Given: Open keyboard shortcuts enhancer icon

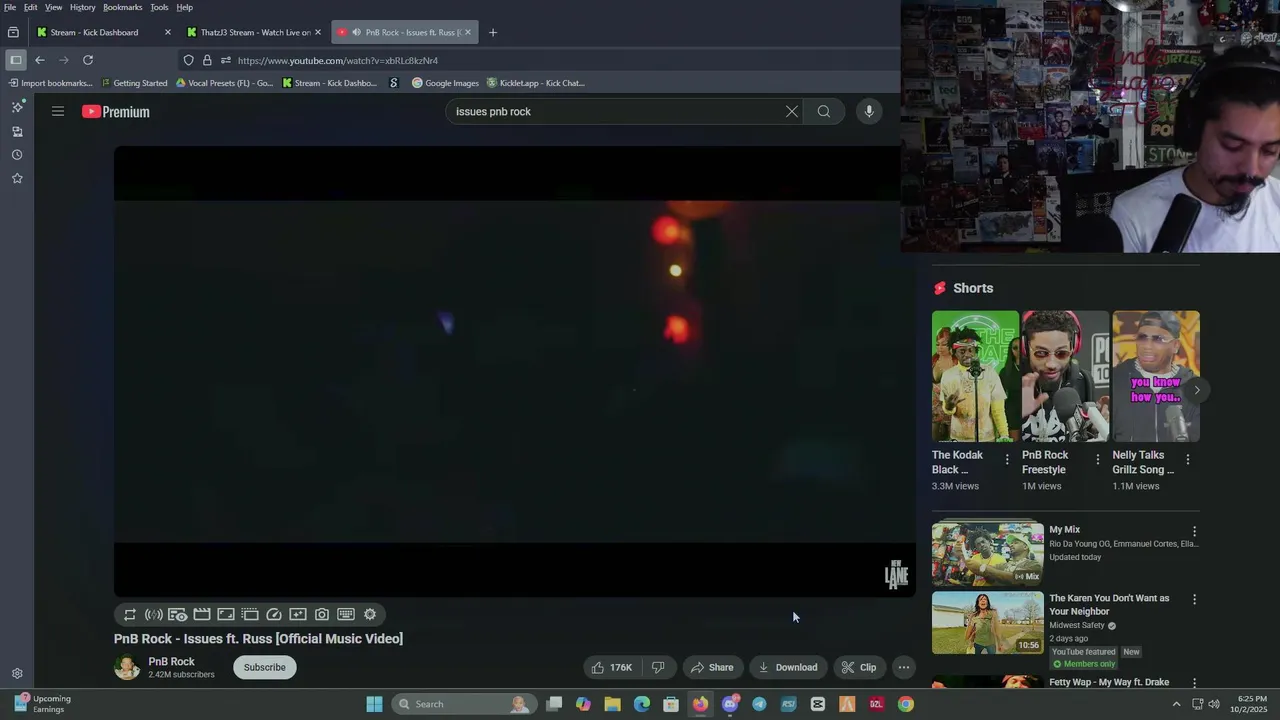Looking at the screenshot, I should (x=346, y=615).
